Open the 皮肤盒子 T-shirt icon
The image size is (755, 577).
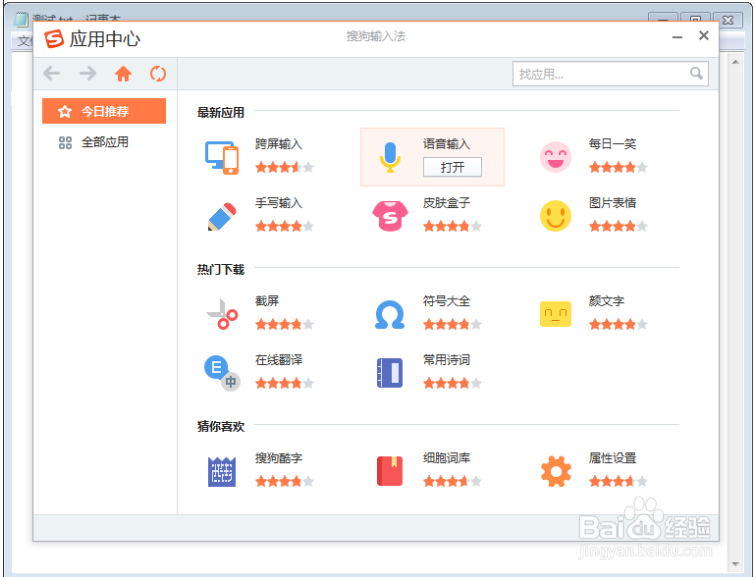coord(390,216)
